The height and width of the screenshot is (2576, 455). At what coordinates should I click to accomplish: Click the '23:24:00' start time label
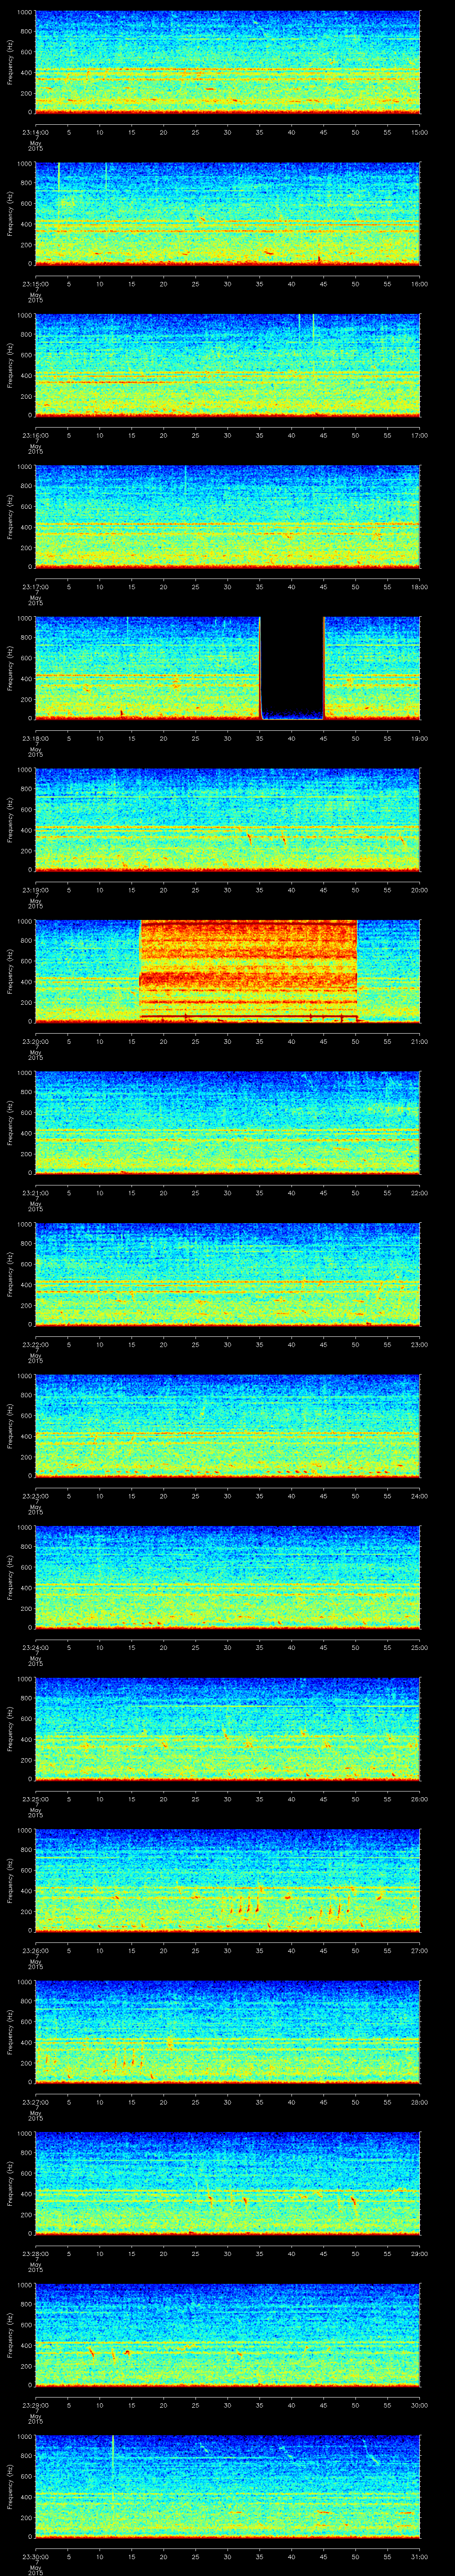pos(35,1647)
